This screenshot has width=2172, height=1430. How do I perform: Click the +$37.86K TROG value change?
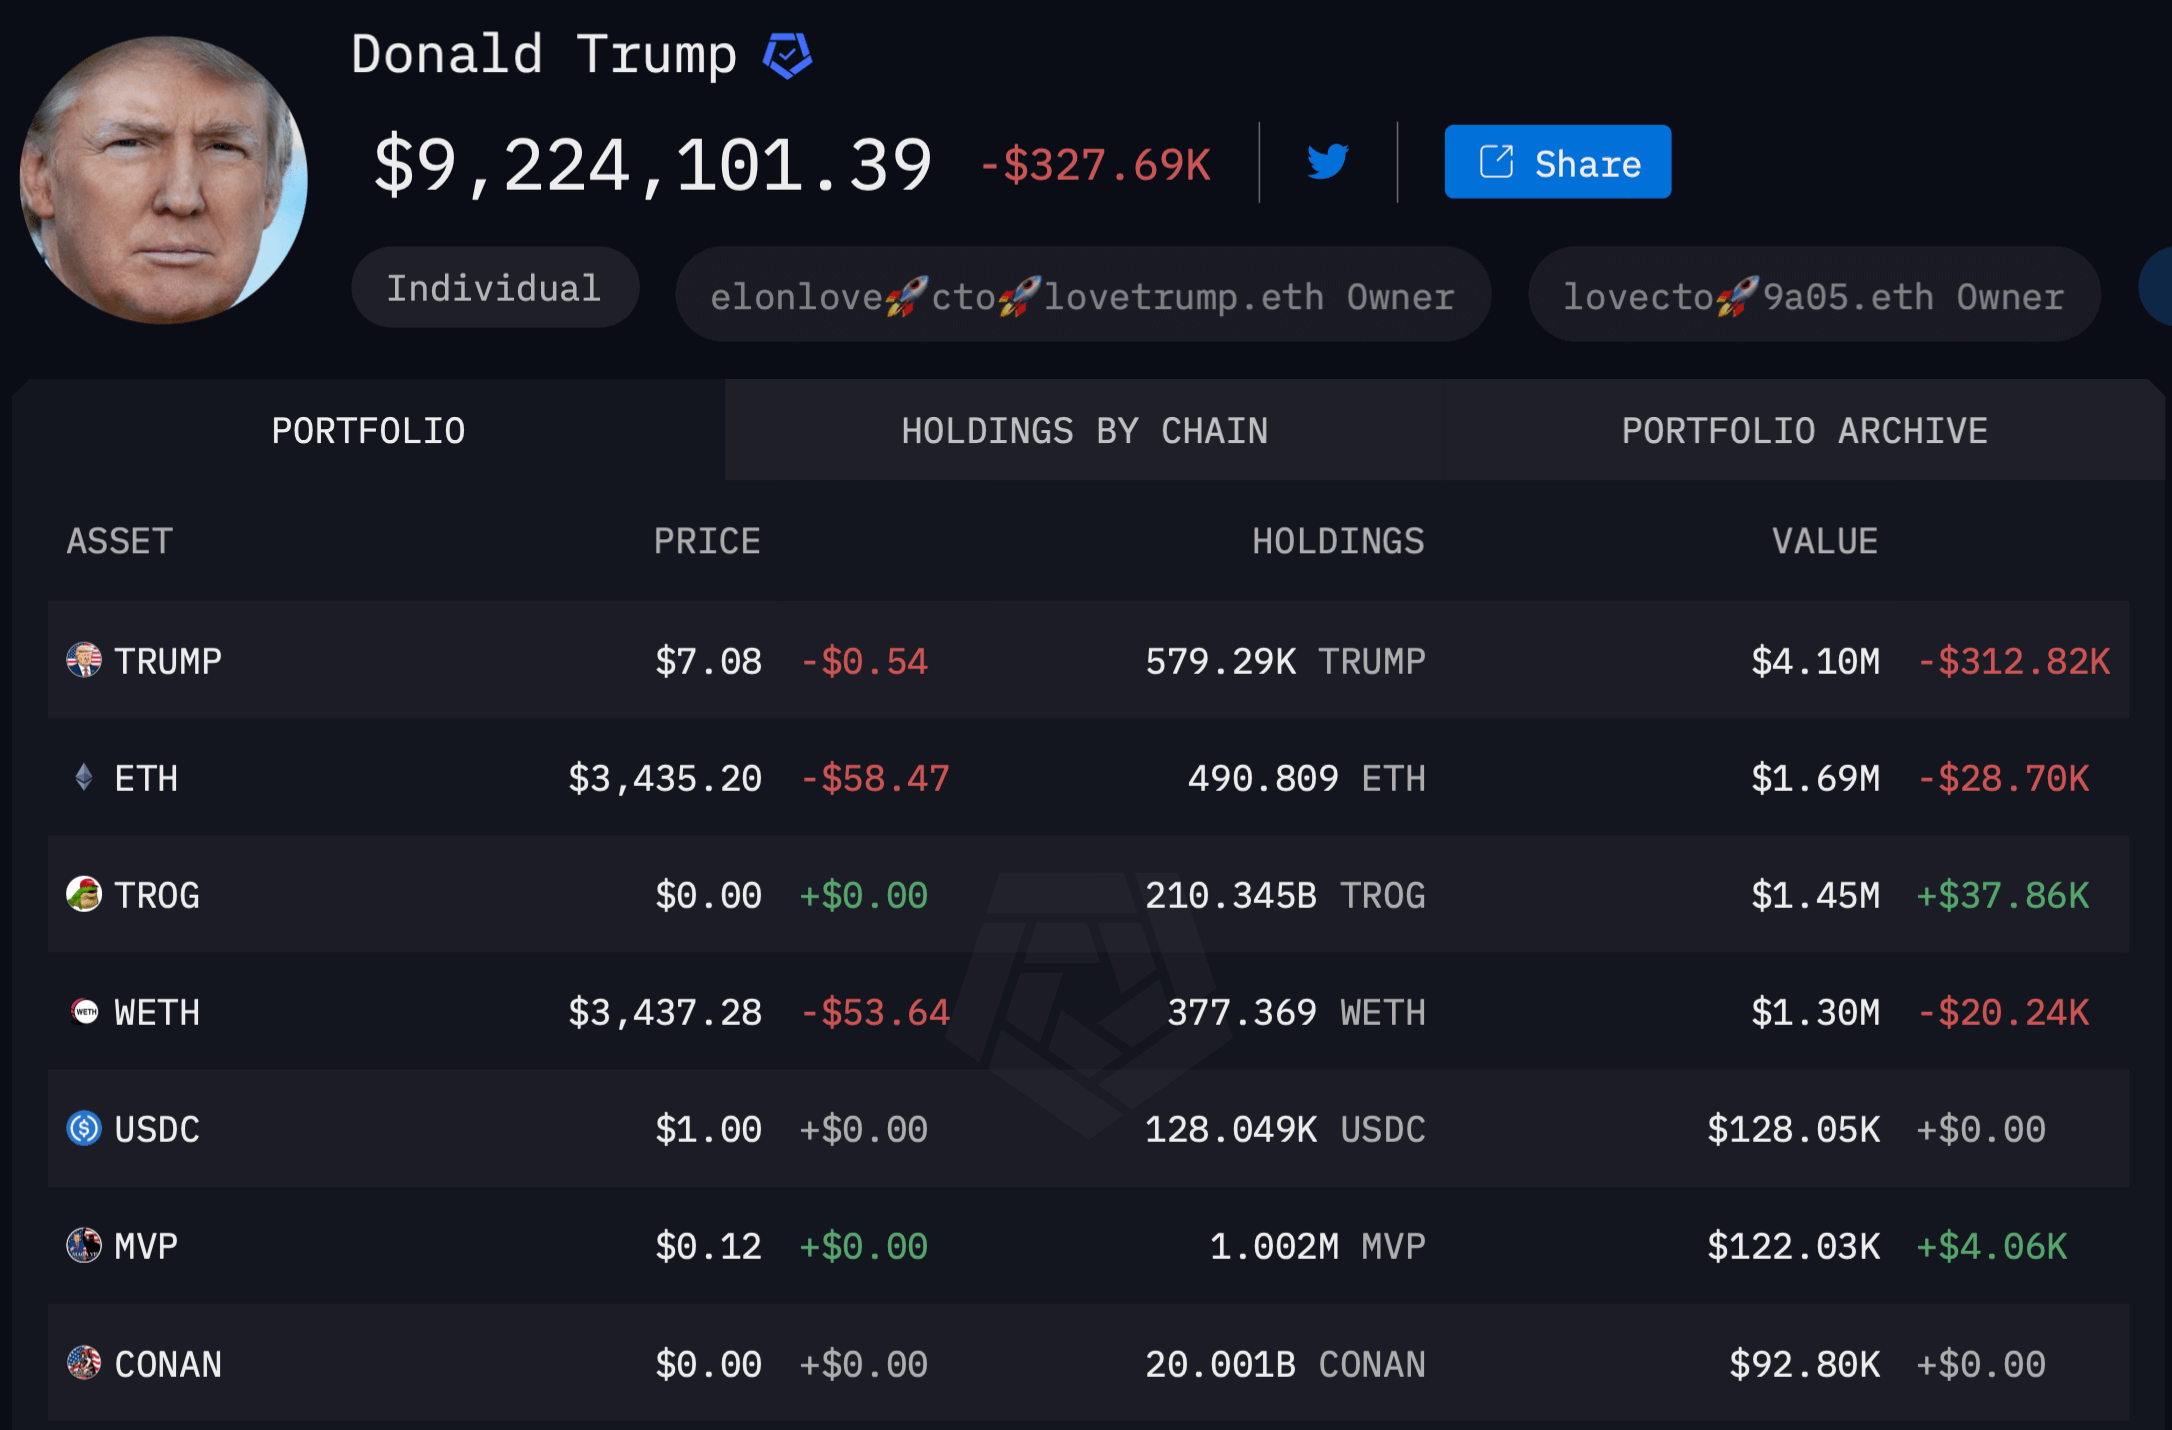(x=2002, y=895)
